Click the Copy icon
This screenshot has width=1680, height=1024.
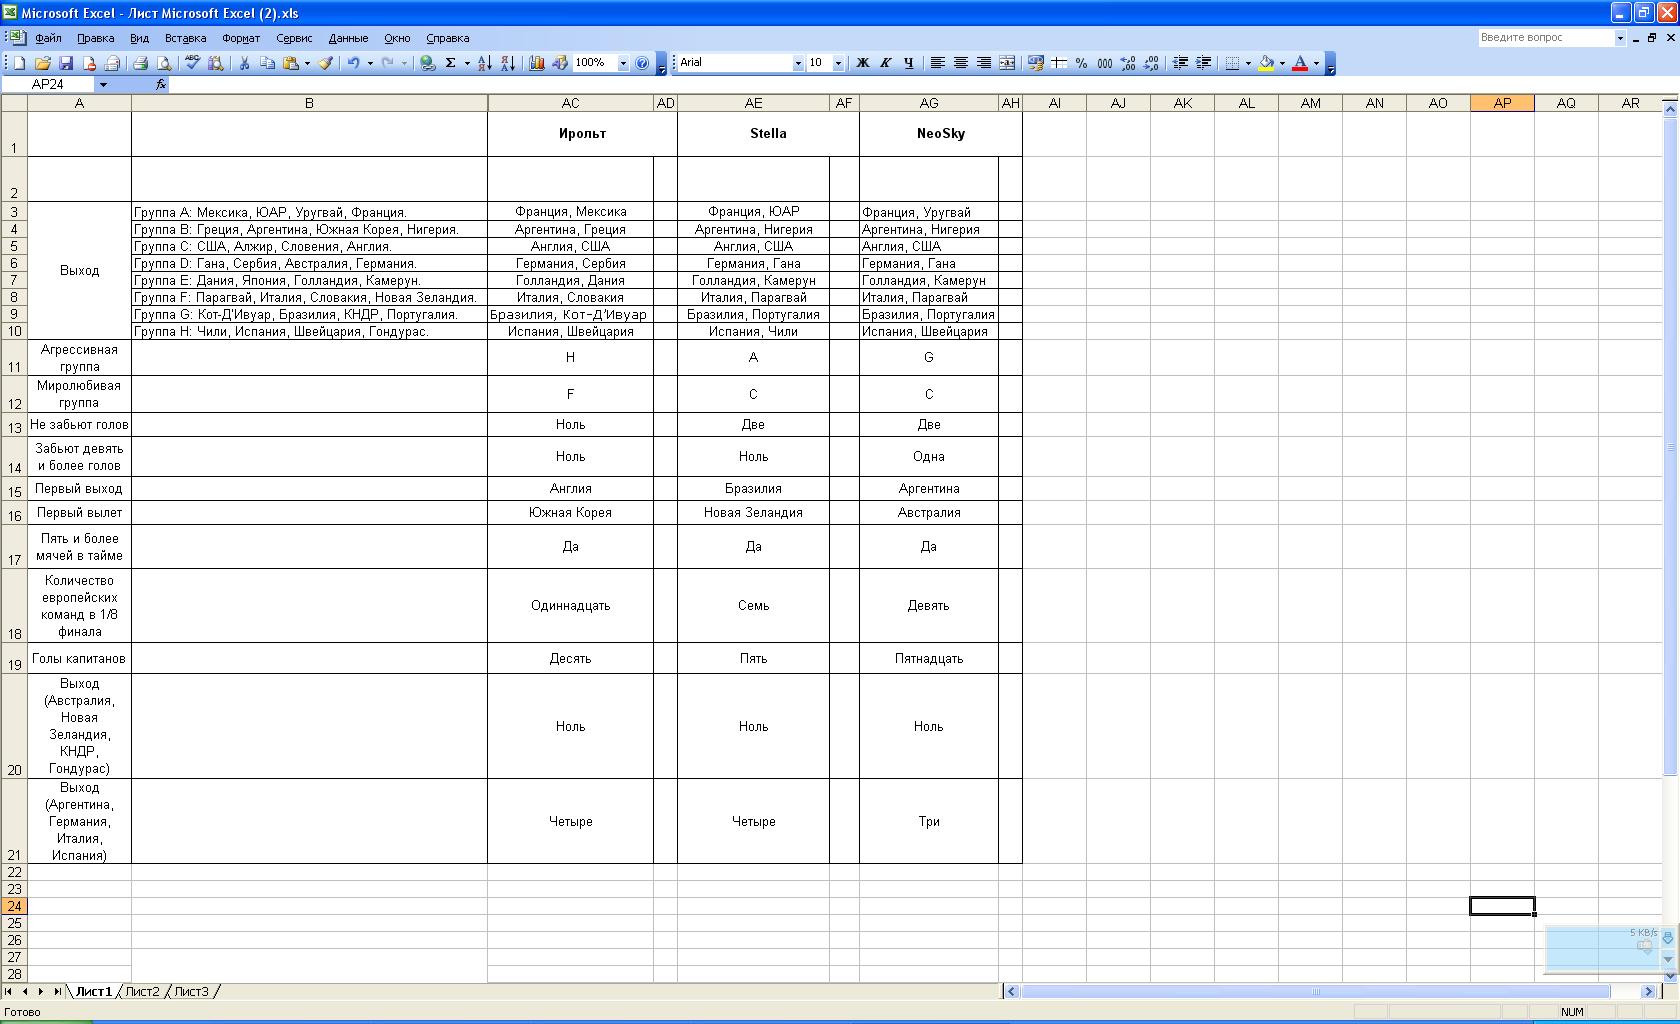pos(267,63)
